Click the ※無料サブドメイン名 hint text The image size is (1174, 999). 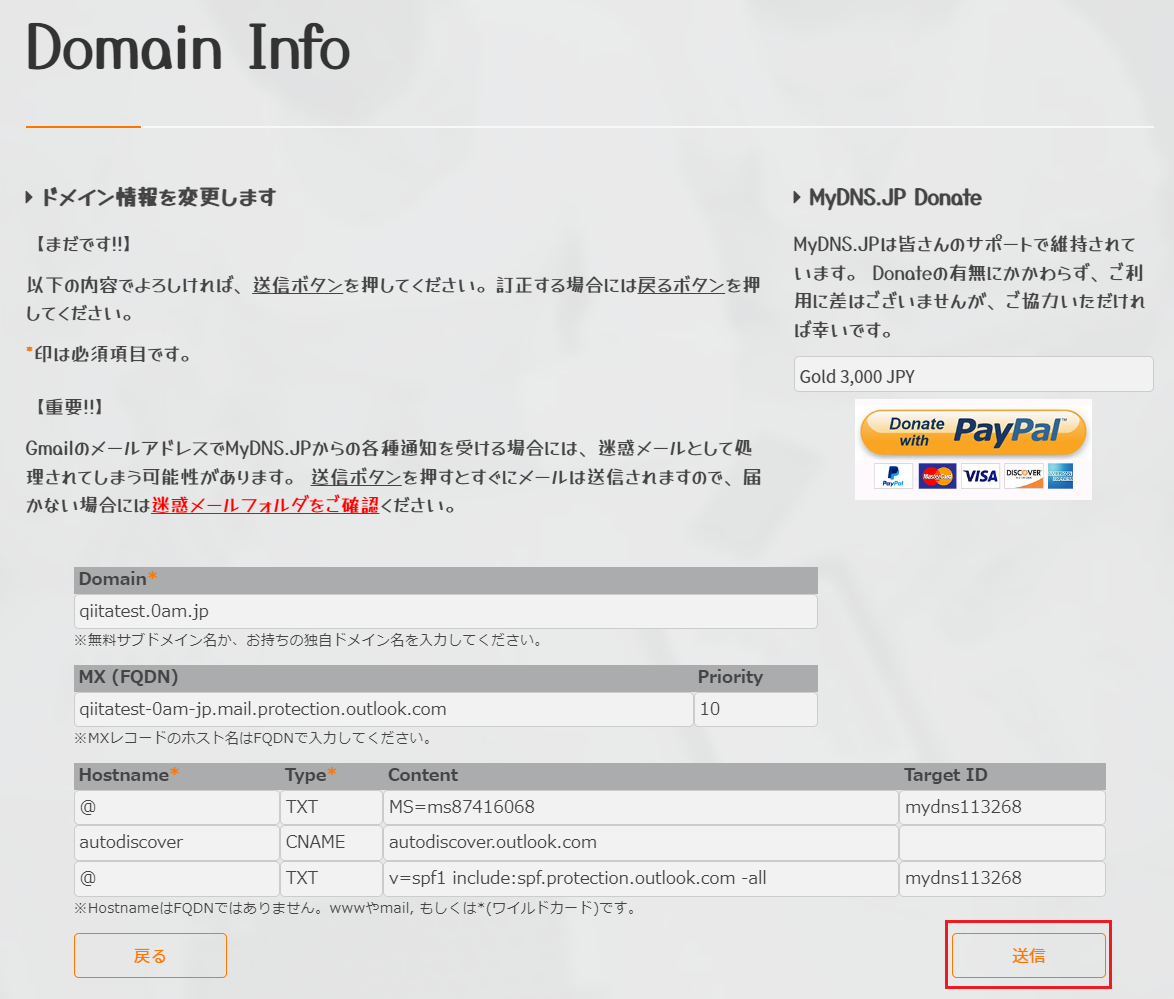(x=308, y=640)
